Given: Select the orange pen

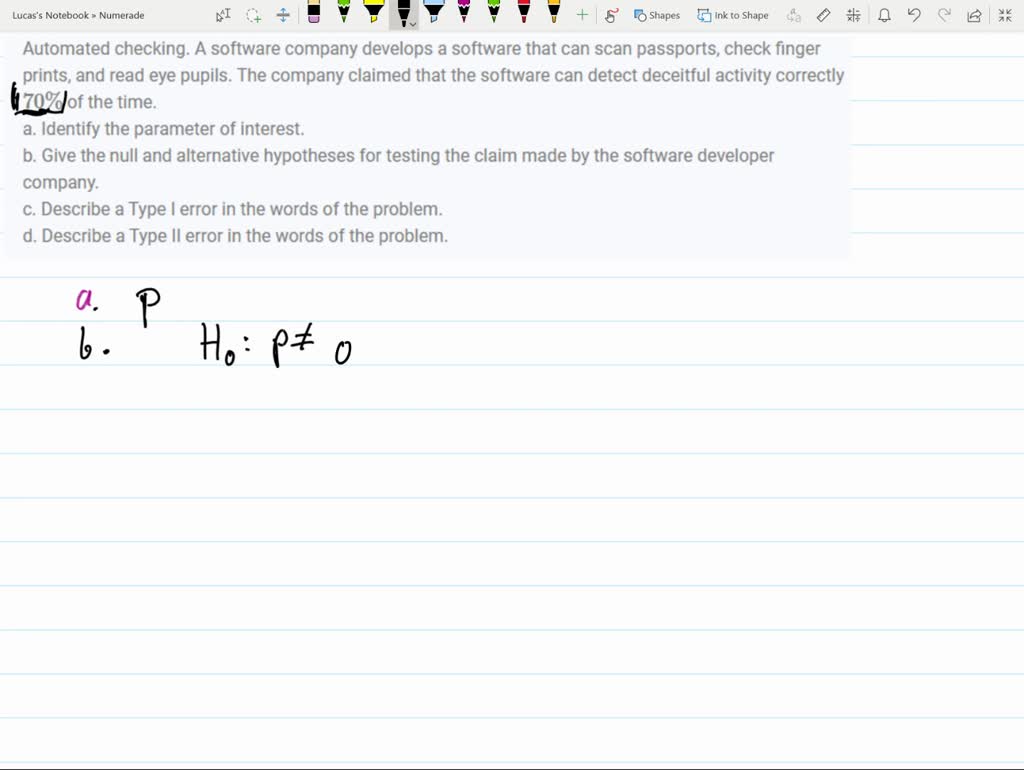Looking at the screenshot, I should (x=554, y=12).
